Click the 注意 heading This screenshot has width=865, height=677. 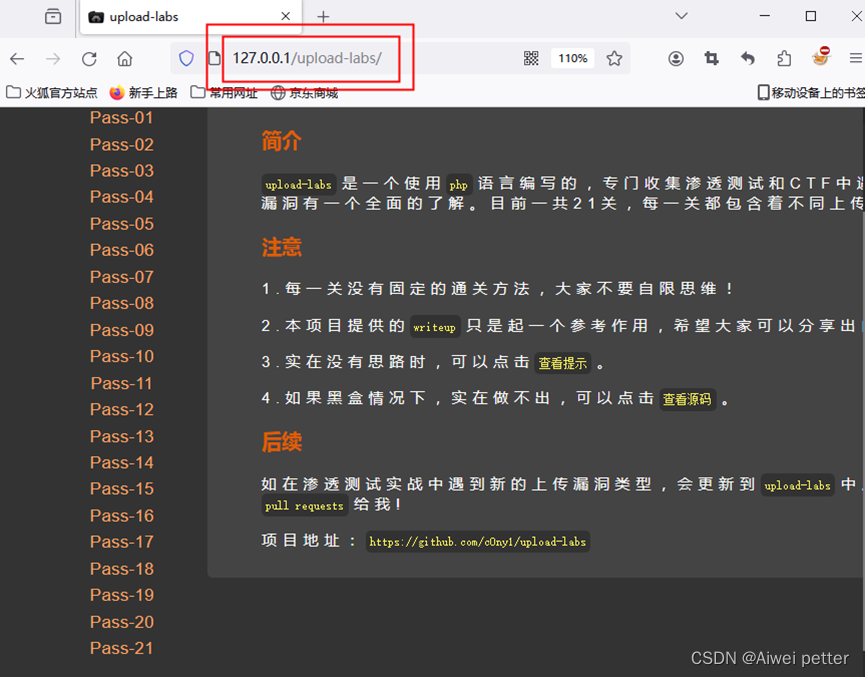tap(281, 247)
